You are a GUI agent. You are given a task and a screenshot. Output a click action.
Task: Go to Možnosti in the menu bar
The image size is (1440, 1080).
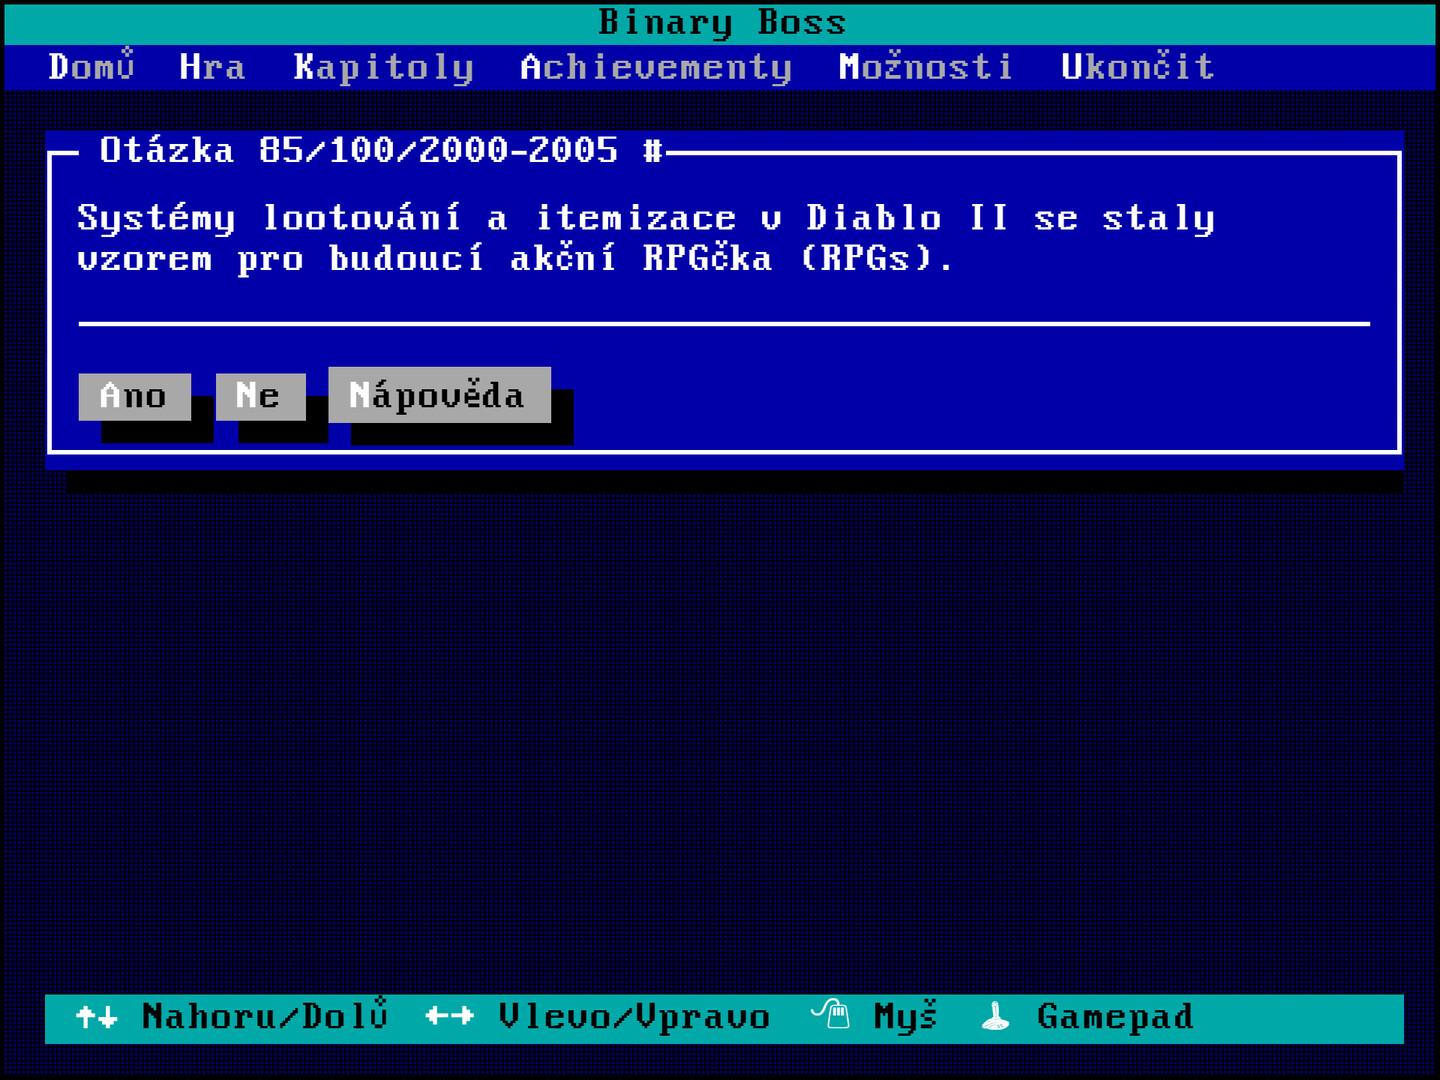(x=925, y=67)
